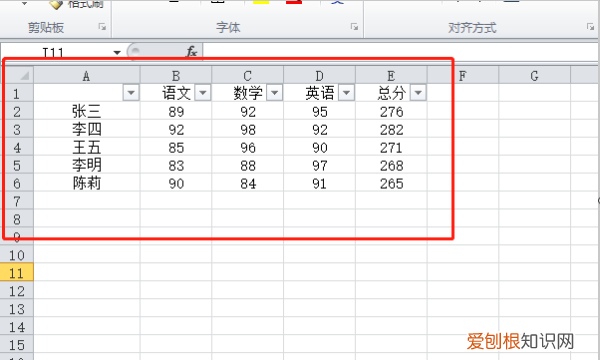600x360 pixels.
Task: Select 陈莉's 数学 score 84
Action: (248, 183)
